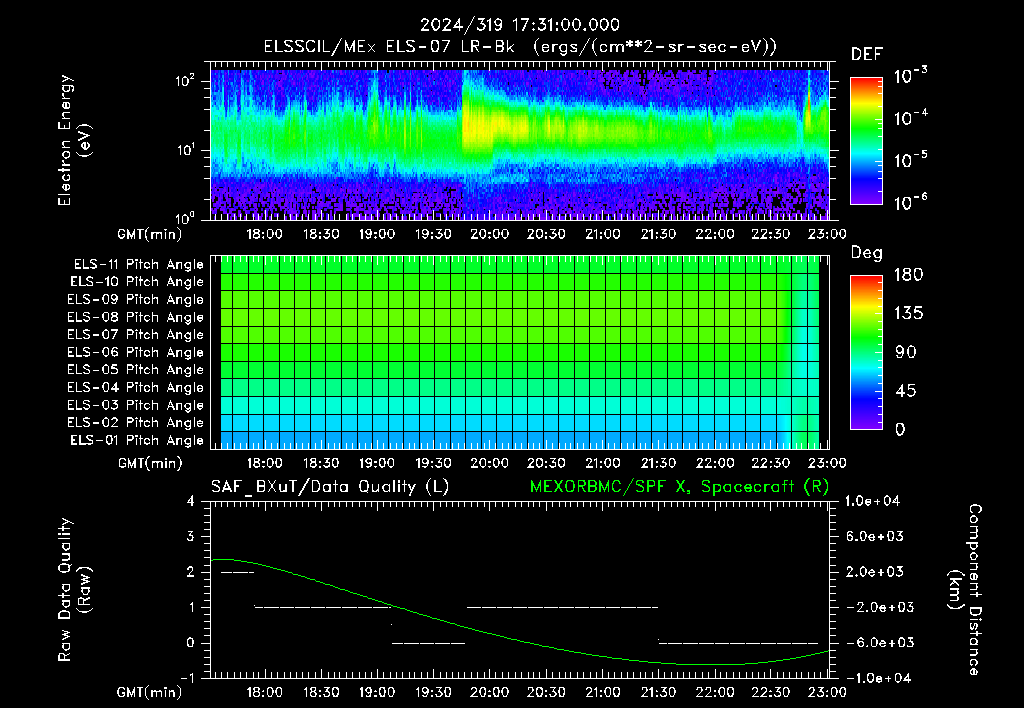Click GMT(min) label under pitch angle panel

(x=150, y=463)
